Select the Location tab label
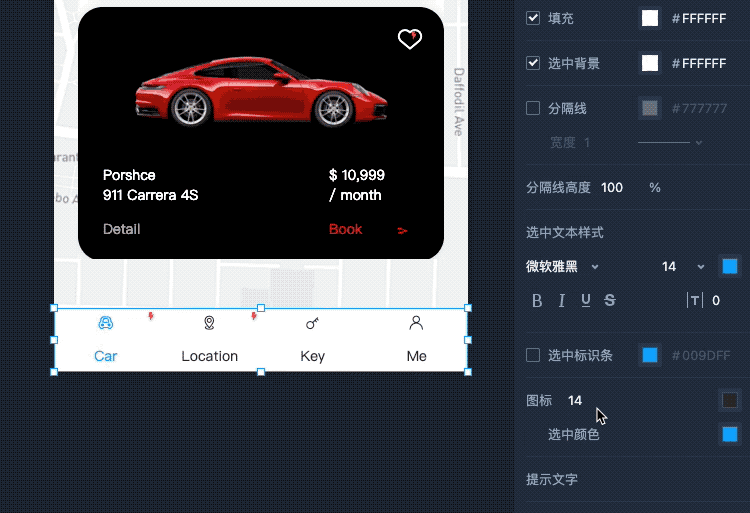This screenshot has width=750, height=513. pyautogui.click(x=210, y=356)
